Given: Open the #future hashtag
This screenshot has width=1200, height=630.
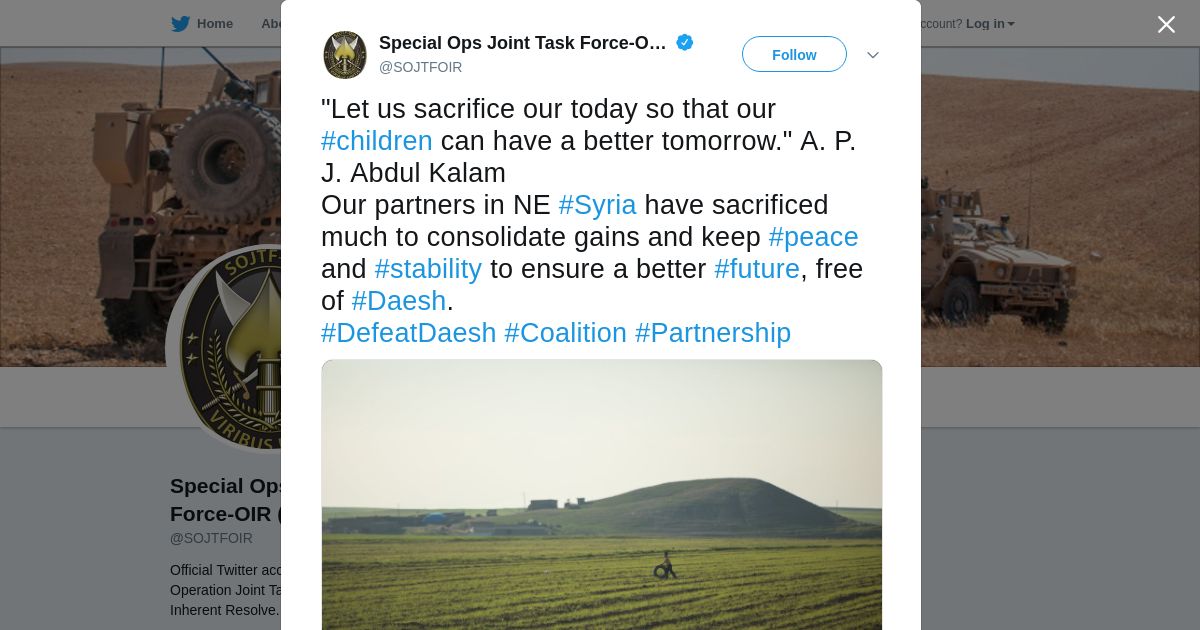Looking at the screenshot, I should pos(757,269).
